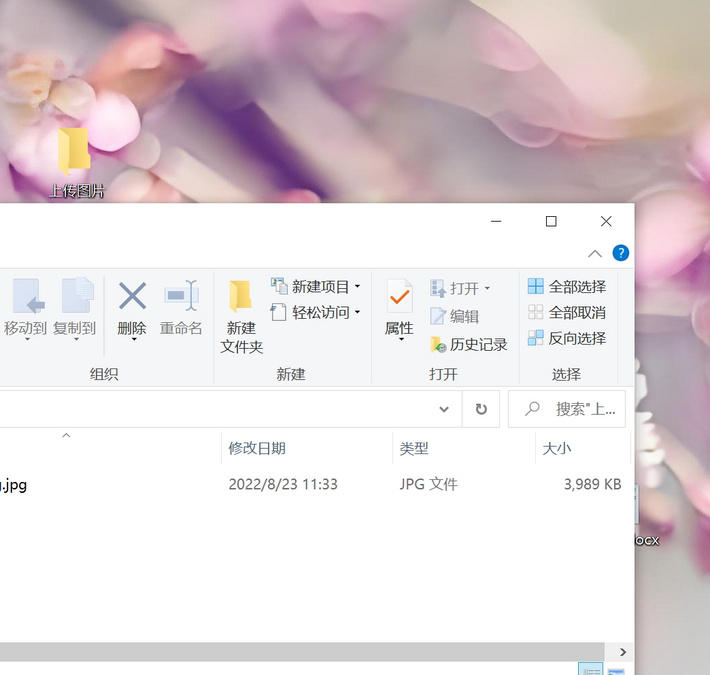Sort files by Date modified (修改日期) column
The height and width of the screenshot is (675, 710).
(258, 449)
